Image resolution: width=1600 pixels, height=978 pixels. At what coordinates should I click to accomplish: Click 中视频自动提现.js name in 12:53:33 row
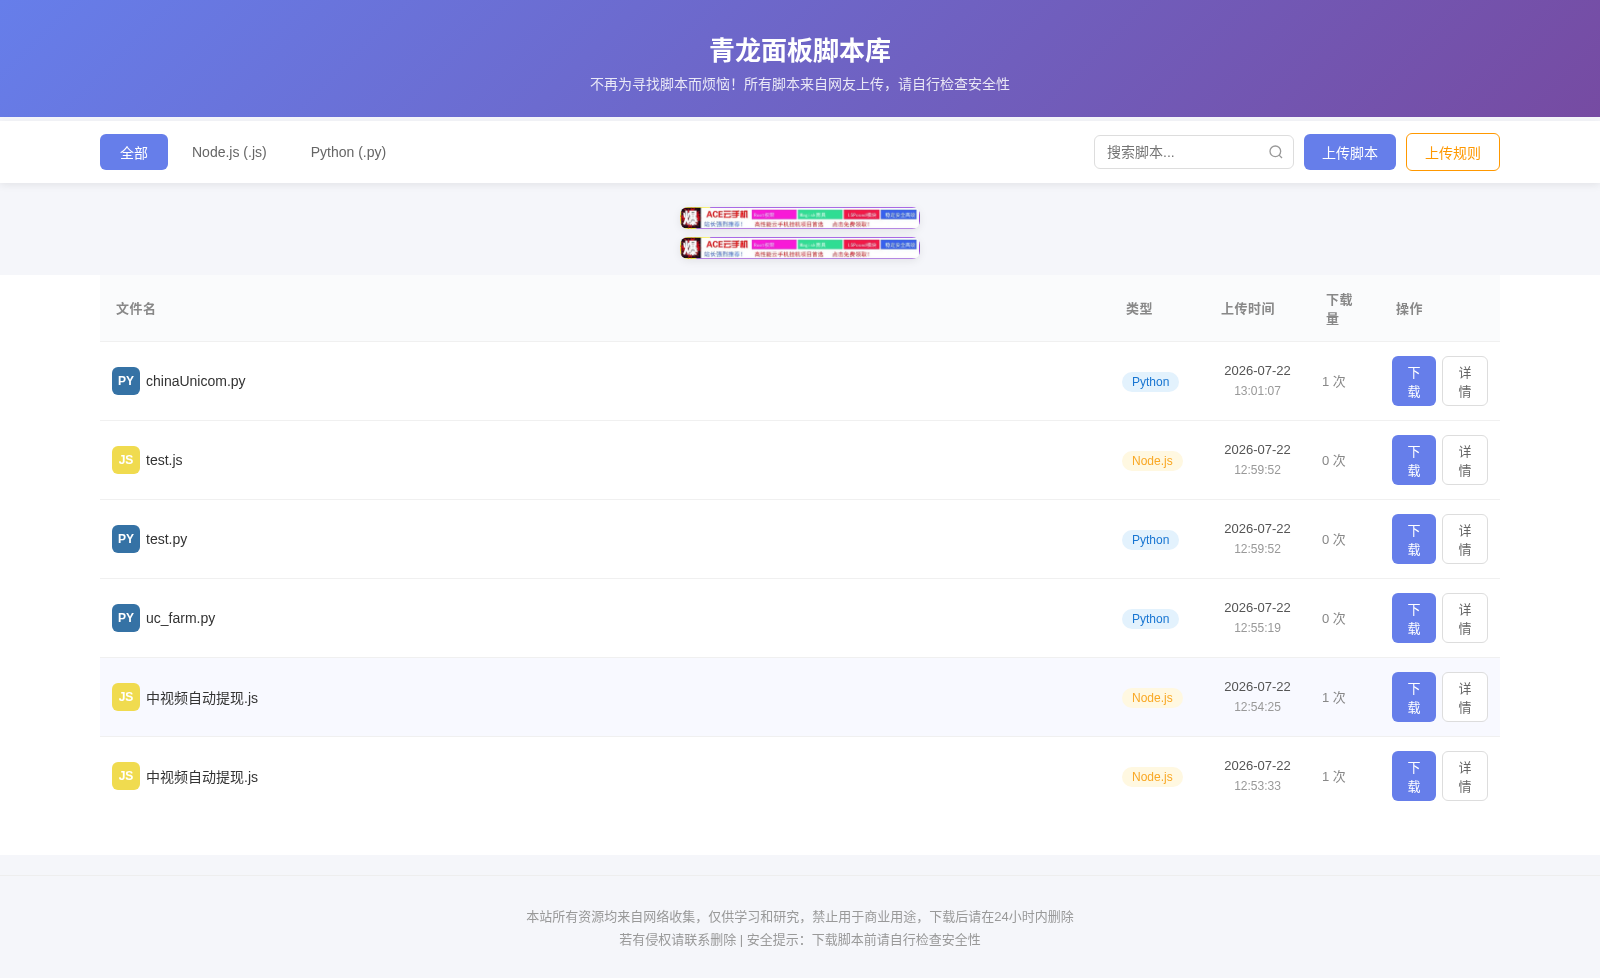pos(202,777)
